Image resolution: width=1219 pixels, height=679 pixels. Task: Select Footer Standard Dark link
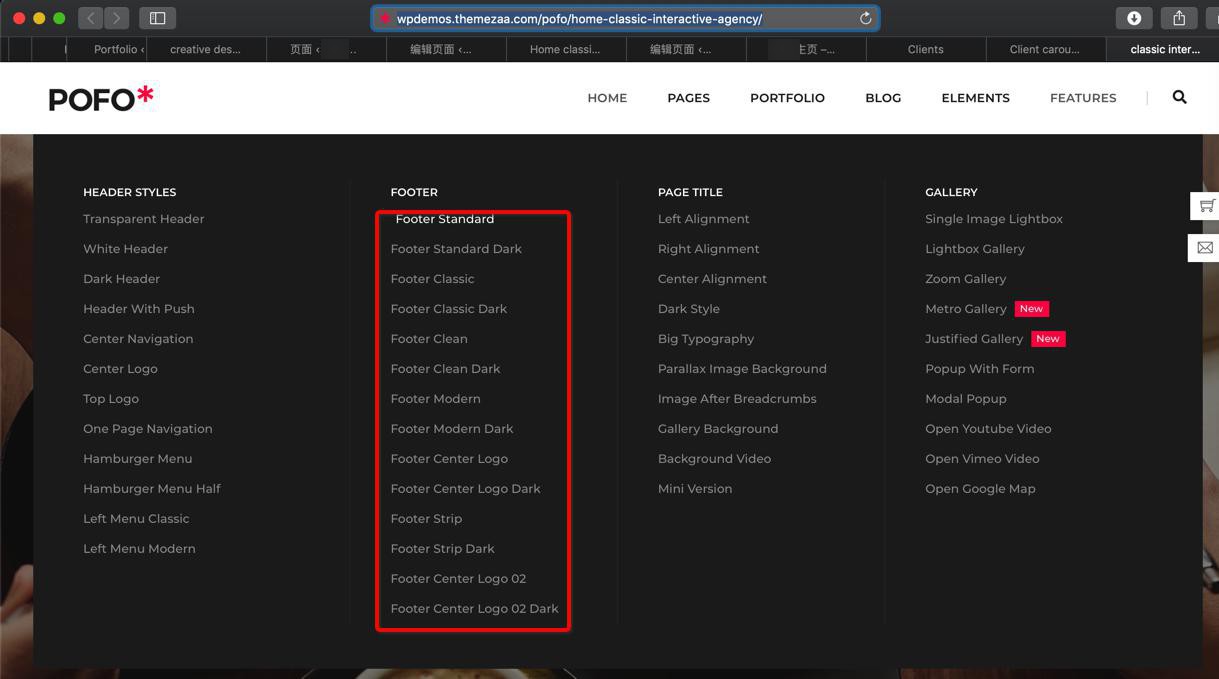[456, 249]
